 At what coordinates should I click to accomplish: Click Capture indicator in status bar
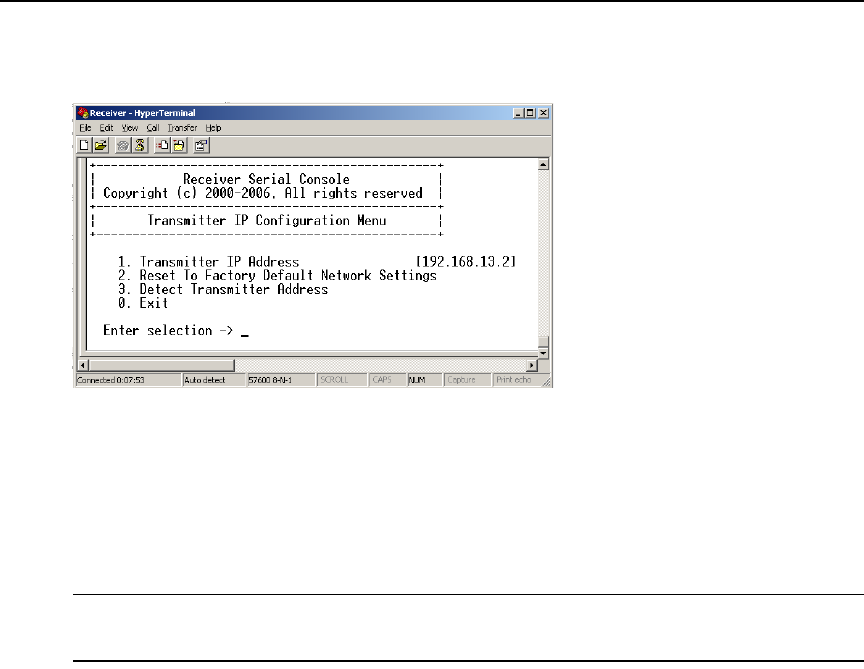coord(461,380)
